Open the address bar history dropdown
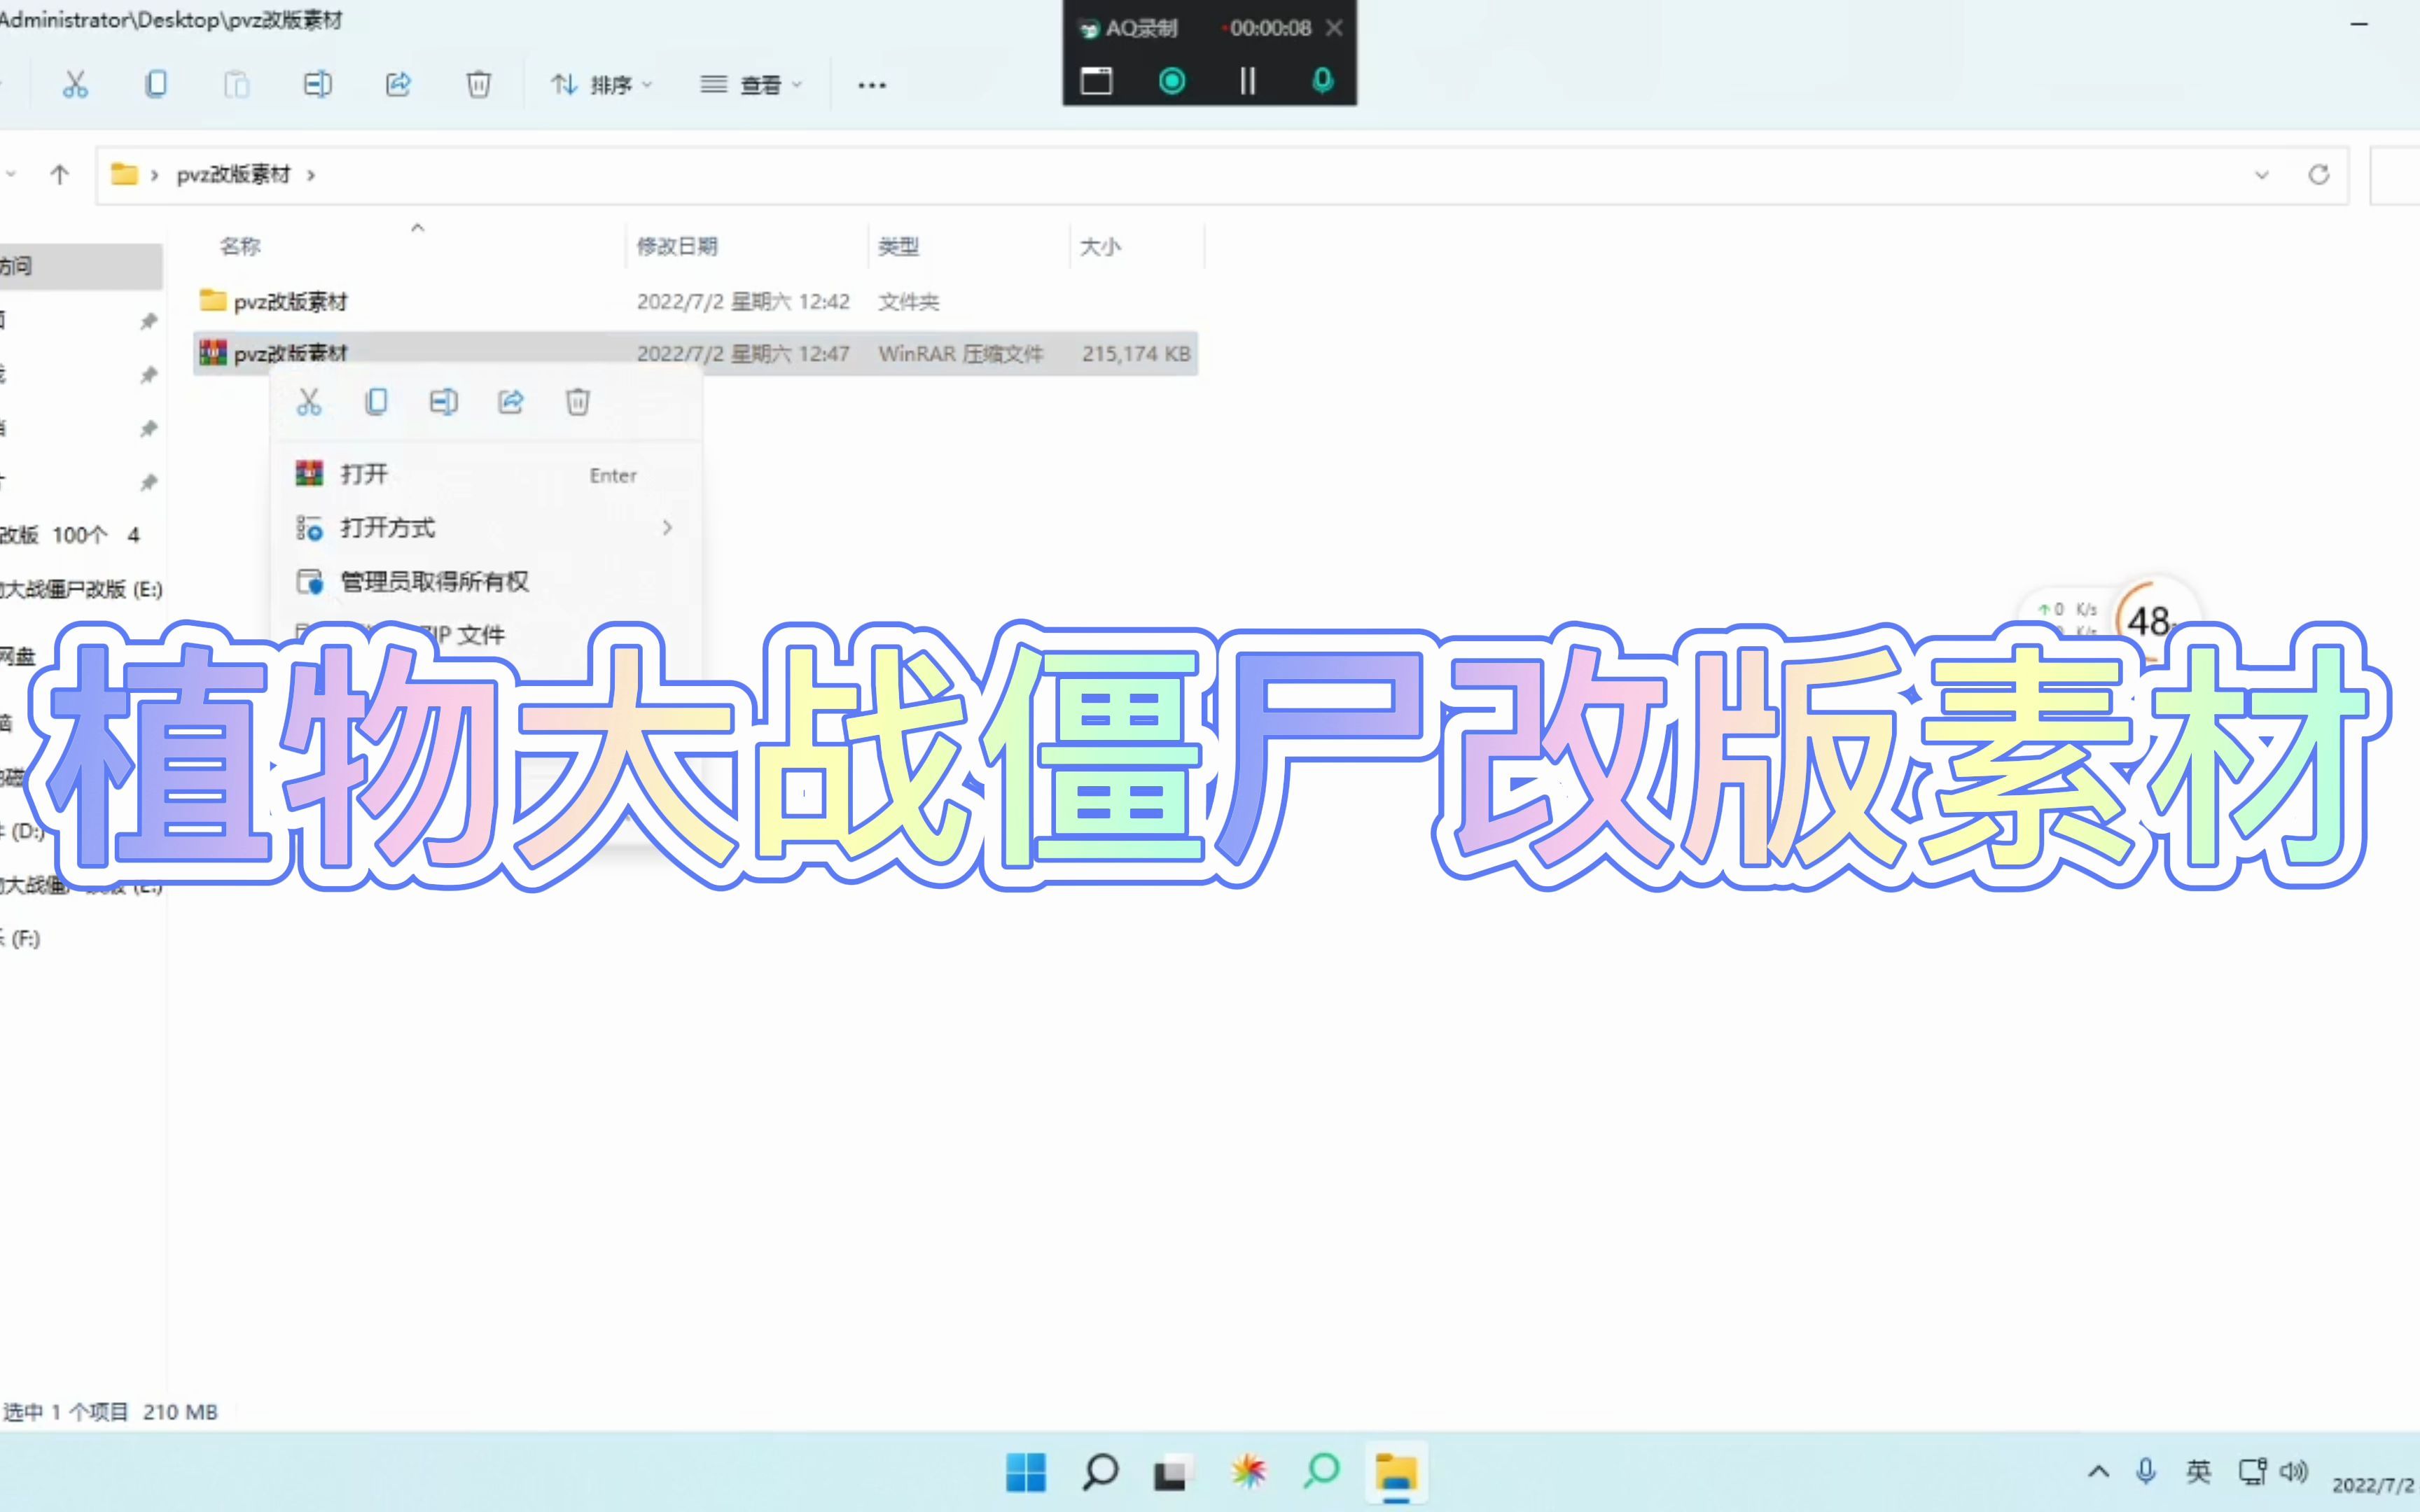The image size is (2420, 1512). point(2262,175)
